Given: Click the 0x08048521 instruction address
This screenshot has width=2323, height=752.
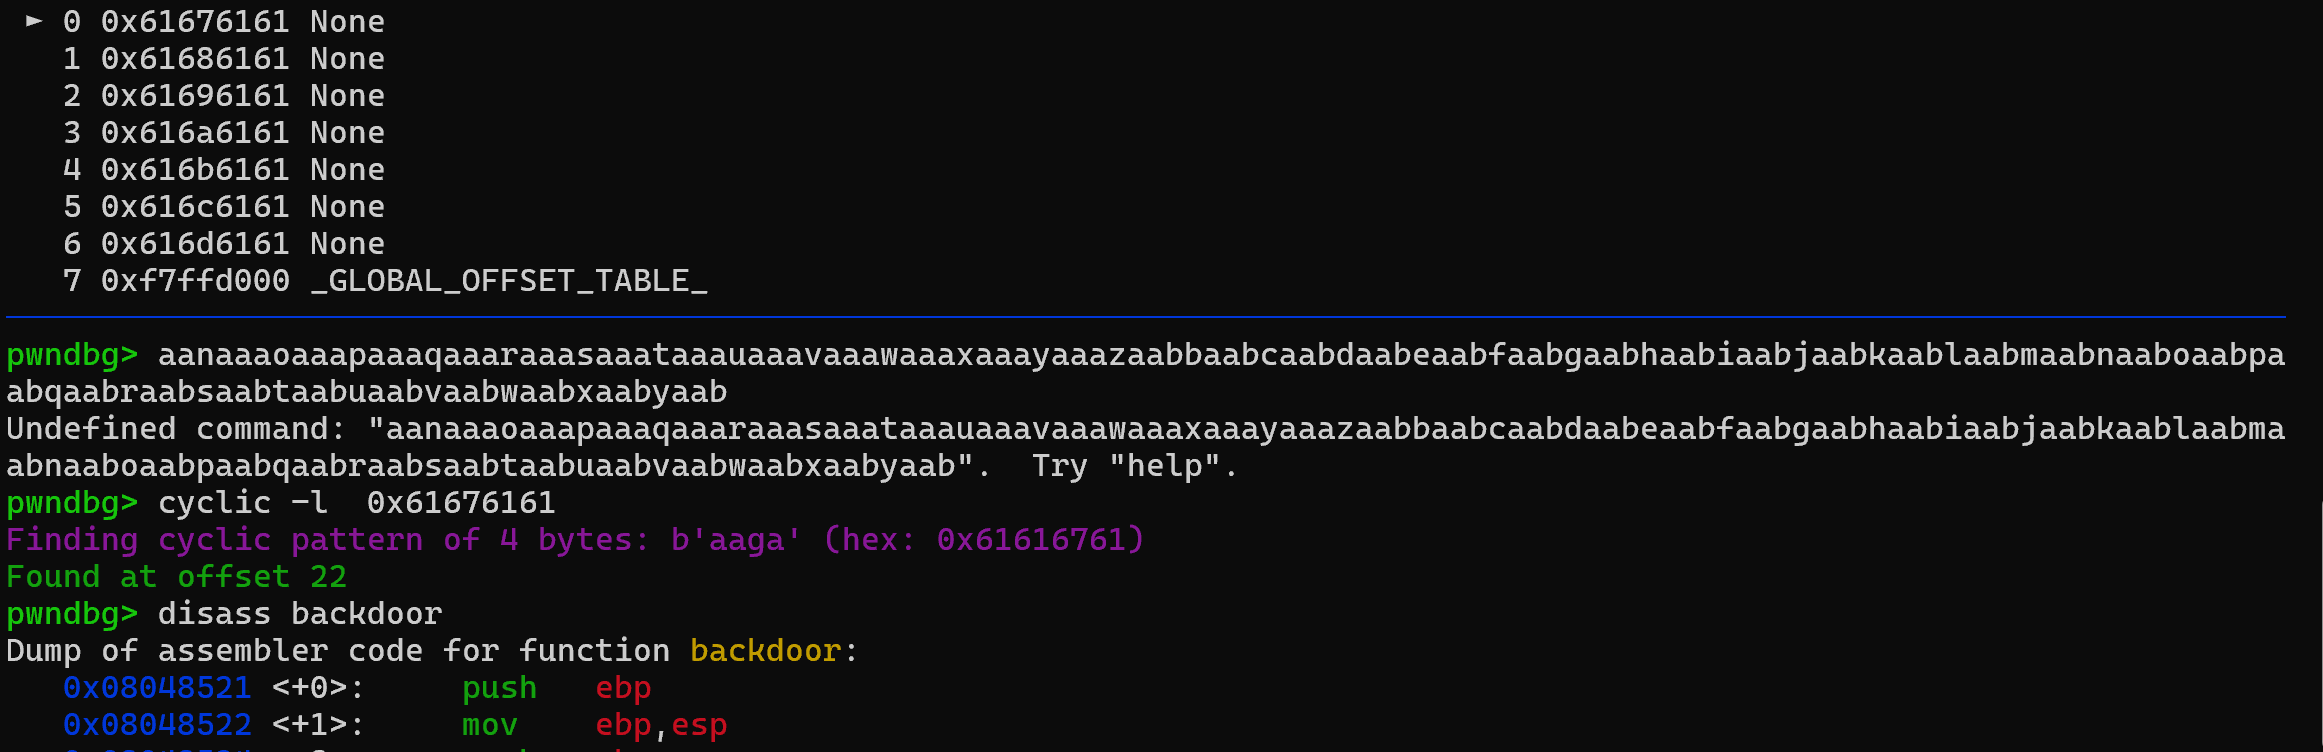Looking at the screenshot, I should click(157, 688).
